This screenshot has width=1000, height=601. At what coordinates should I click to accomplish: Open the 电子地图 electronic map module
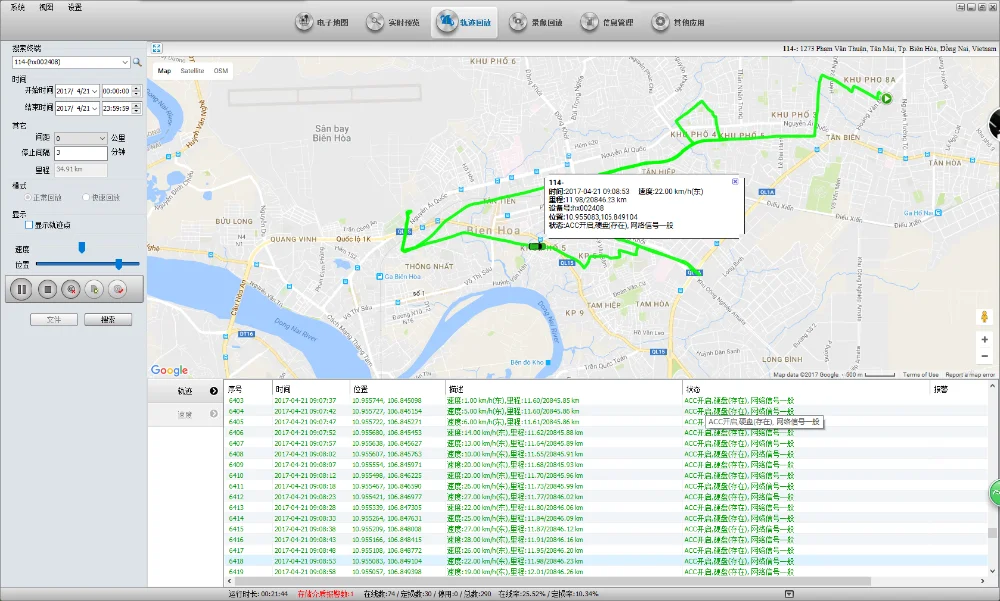[322, 22]
